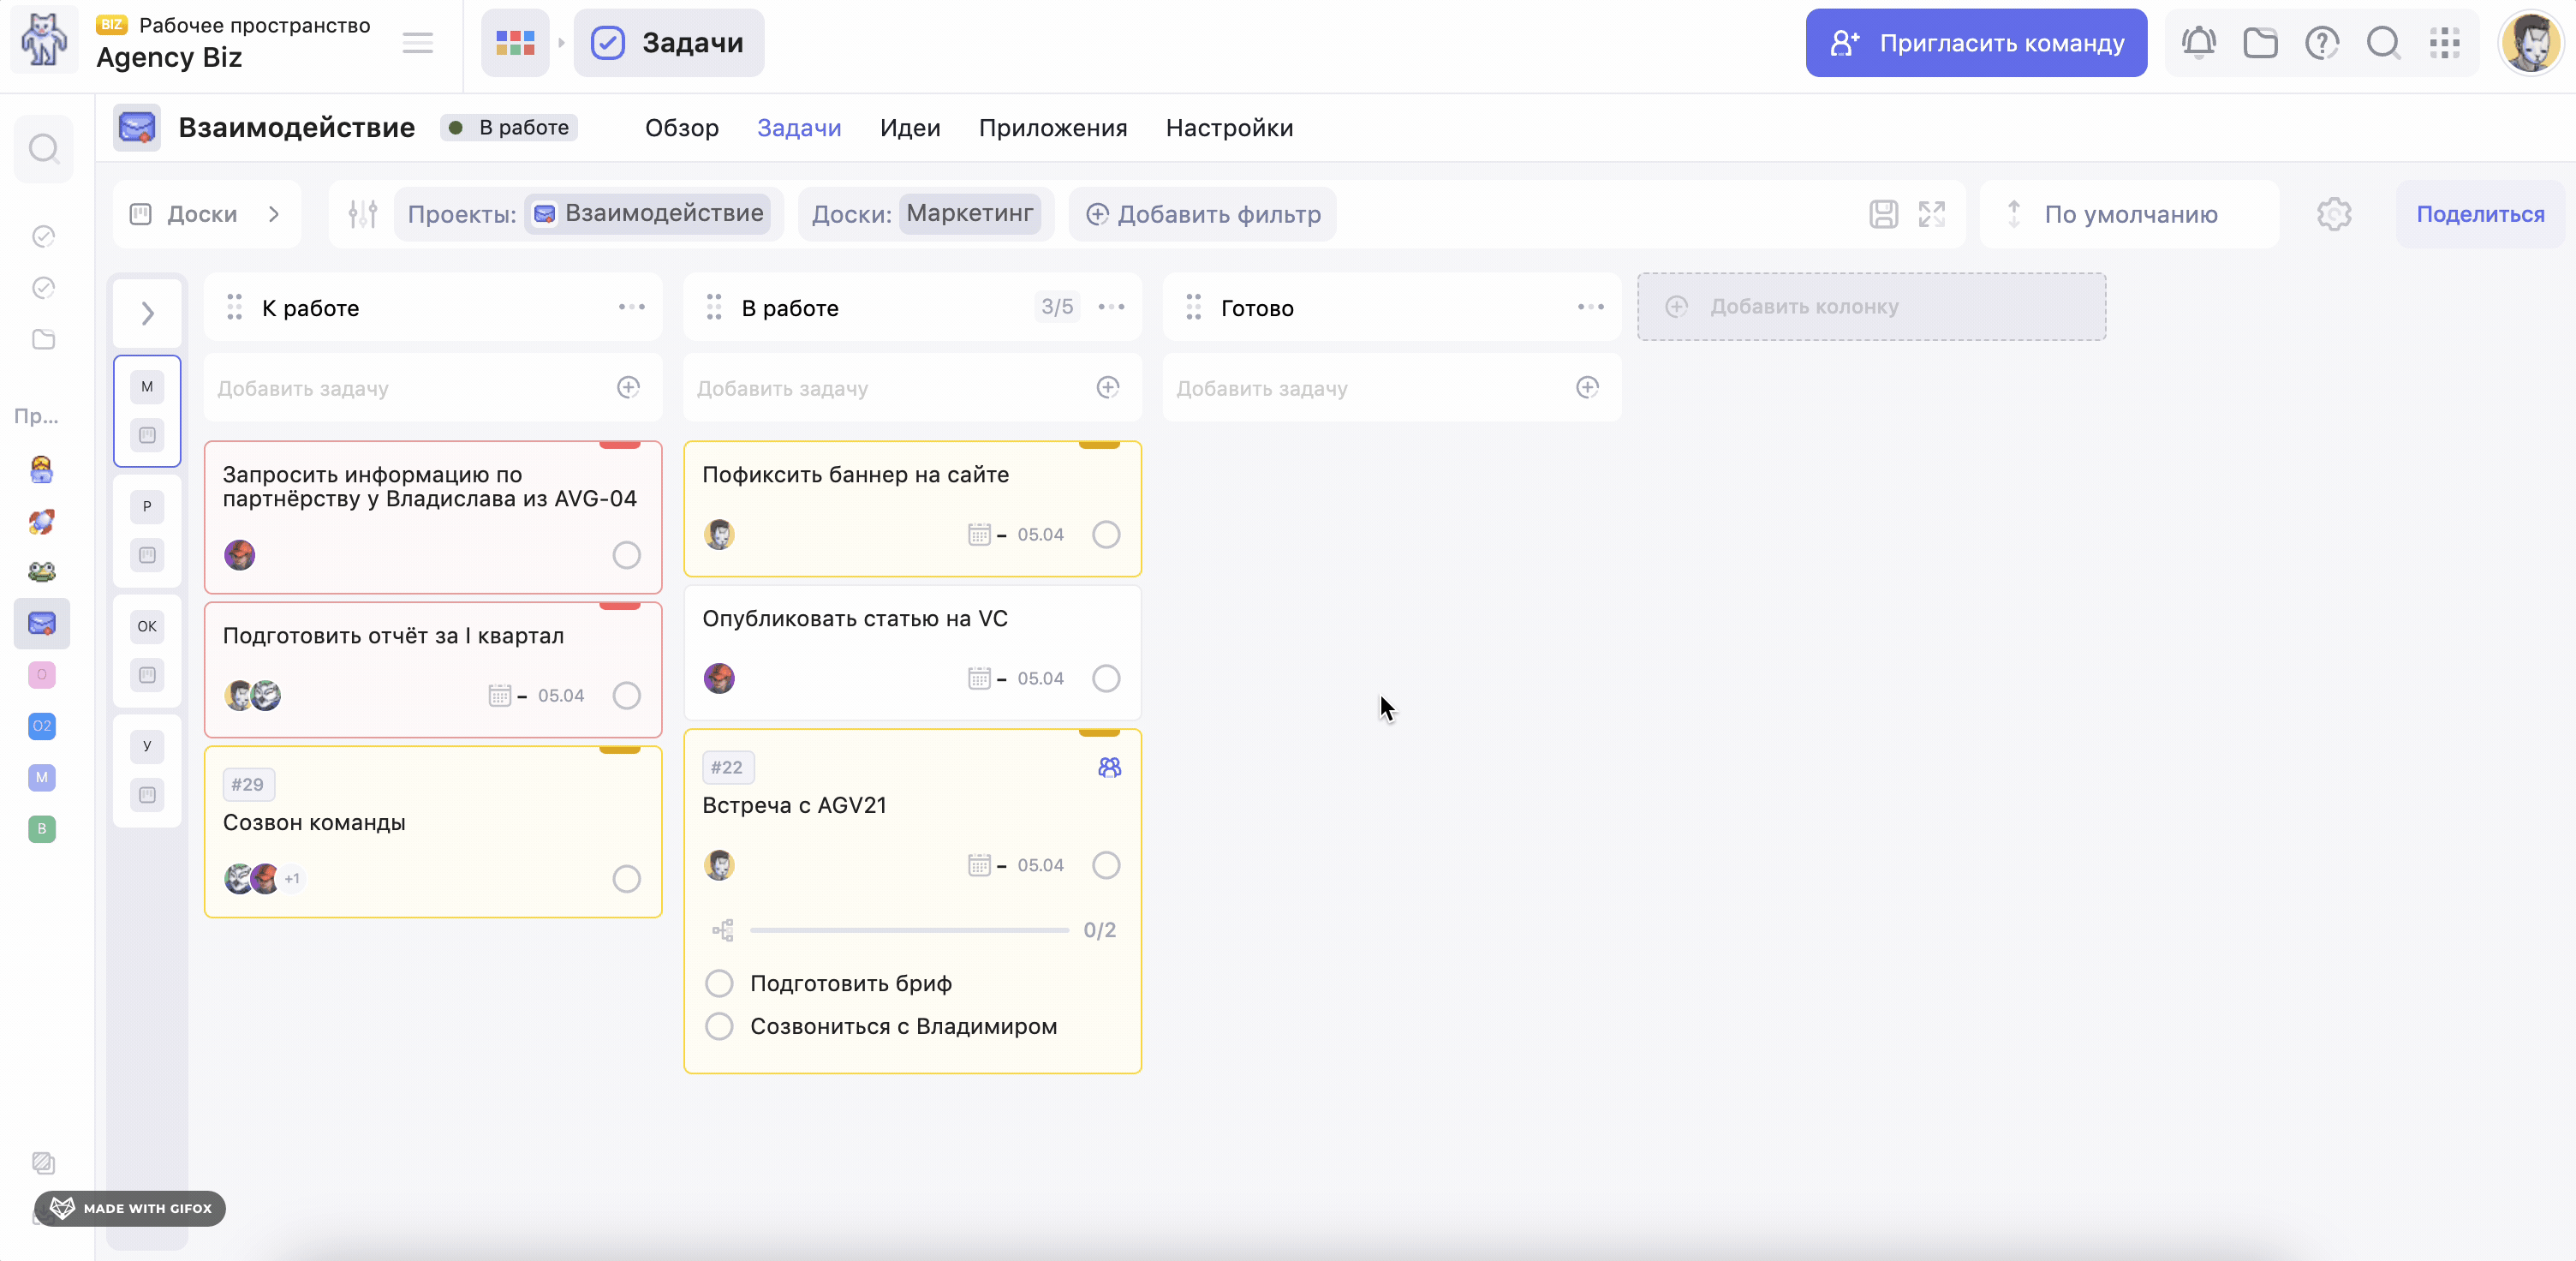Click the search magnifier in the top bar
This screenshot has height=1261, width=2576.
point(2383,43)
